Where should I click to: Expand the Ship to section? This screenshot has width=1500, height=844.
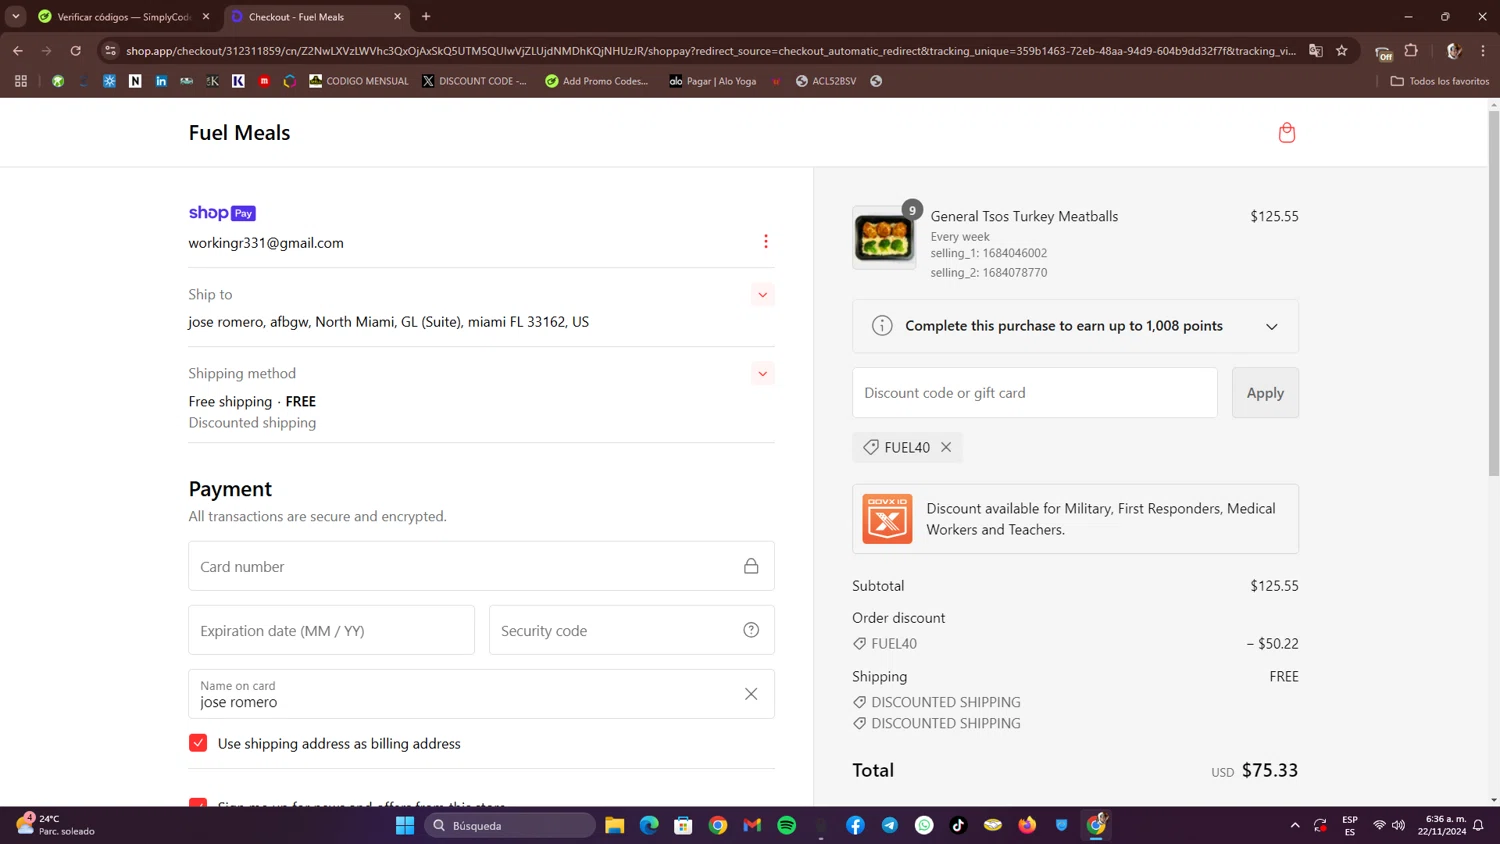click(762, 295)
